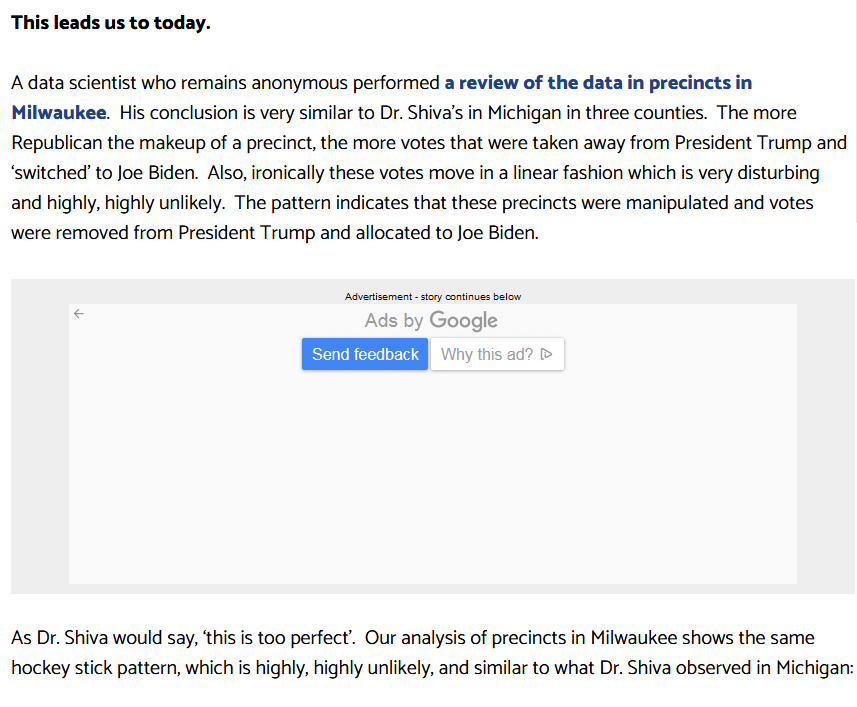This screenshot has width=857, height=707.
Task: Click the 'This leads us to today.' heading
Action: point(111,22)
